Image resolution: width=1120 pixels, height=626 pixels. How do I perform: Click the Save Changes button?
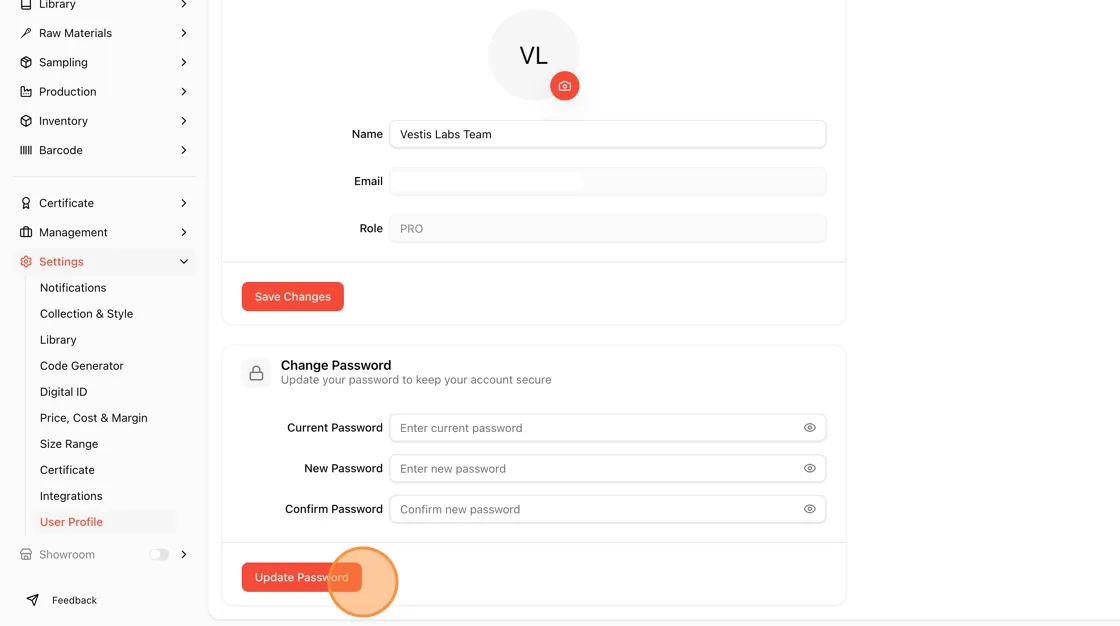292,297
